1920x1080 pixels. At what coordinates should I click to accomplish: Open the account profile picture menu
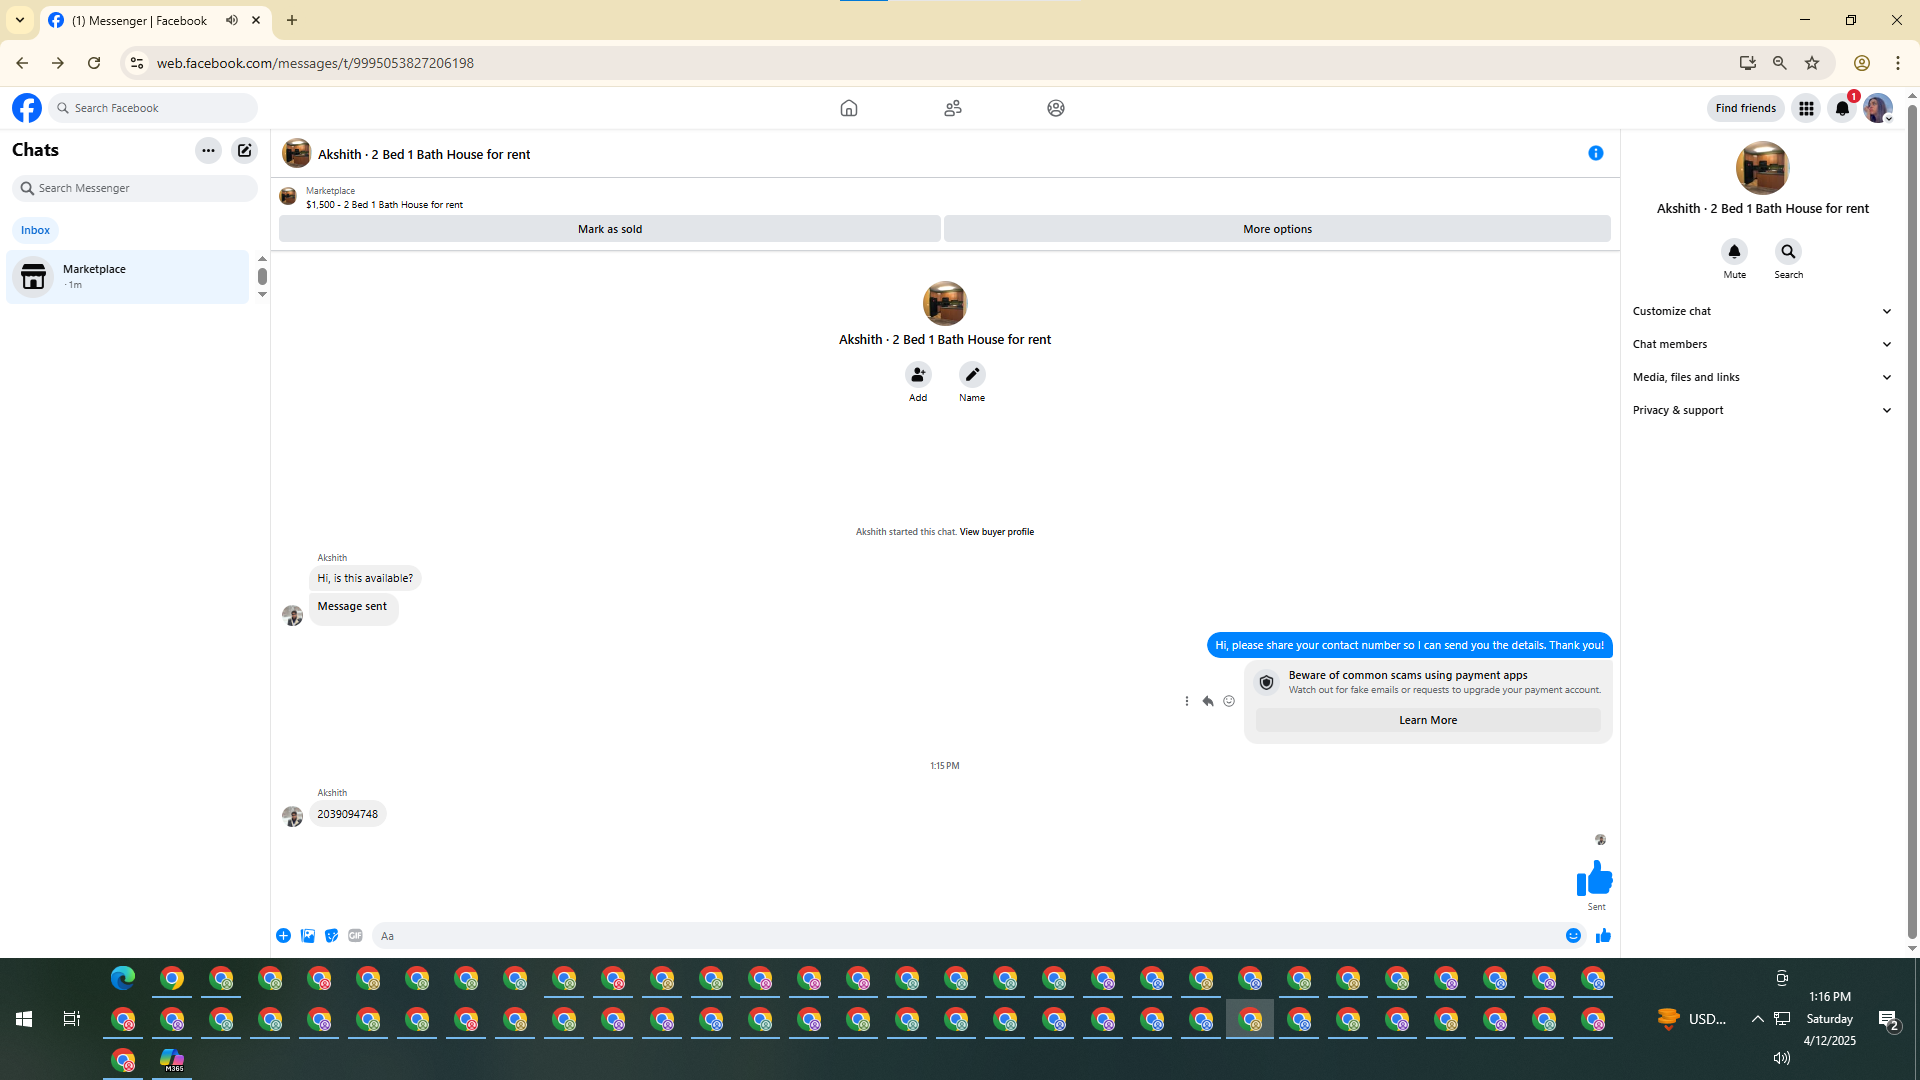pos(1878,108)
